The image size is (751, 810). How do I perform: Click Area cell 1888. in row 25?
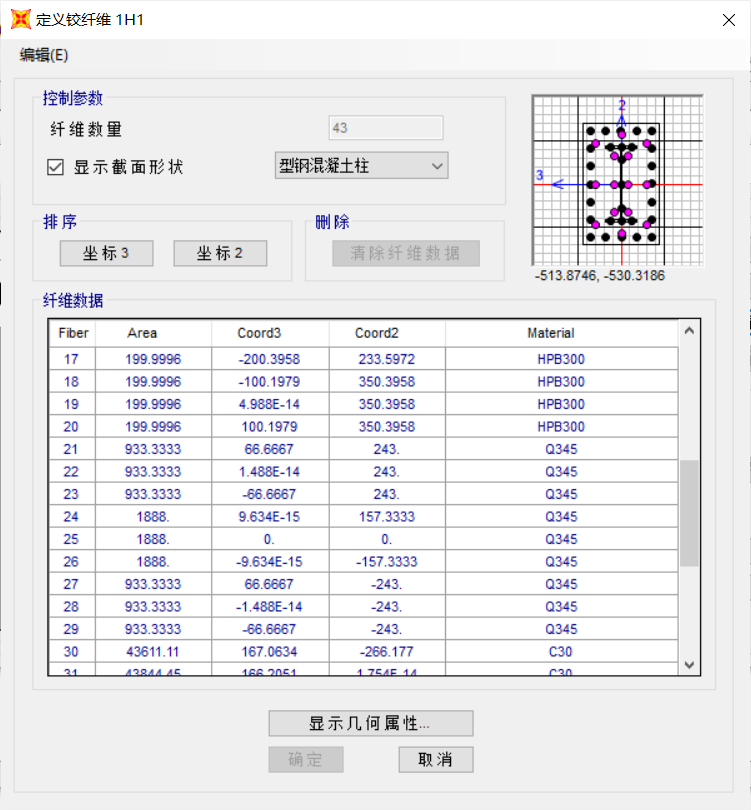(x=153, y=539)
